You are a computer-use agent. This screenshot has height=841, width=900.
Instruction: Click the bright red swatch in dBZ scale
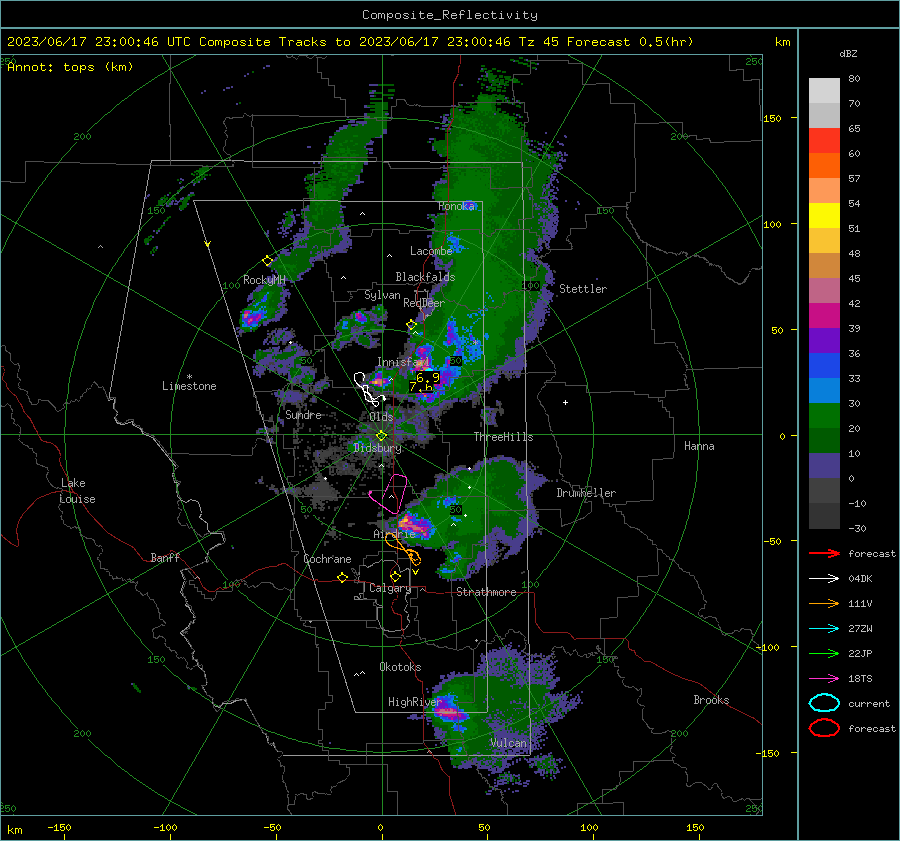click(824, 141)
